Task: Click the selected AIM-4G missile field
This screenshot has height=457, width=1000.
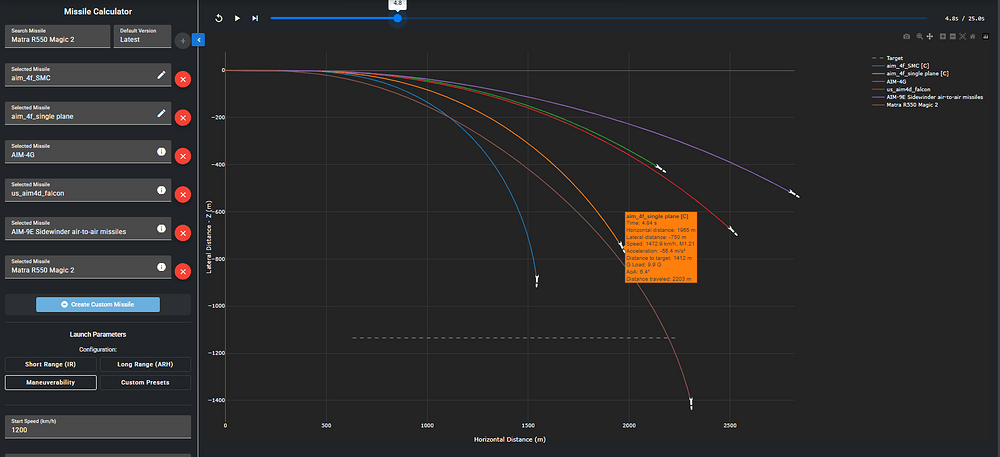Action: point(88,151)
